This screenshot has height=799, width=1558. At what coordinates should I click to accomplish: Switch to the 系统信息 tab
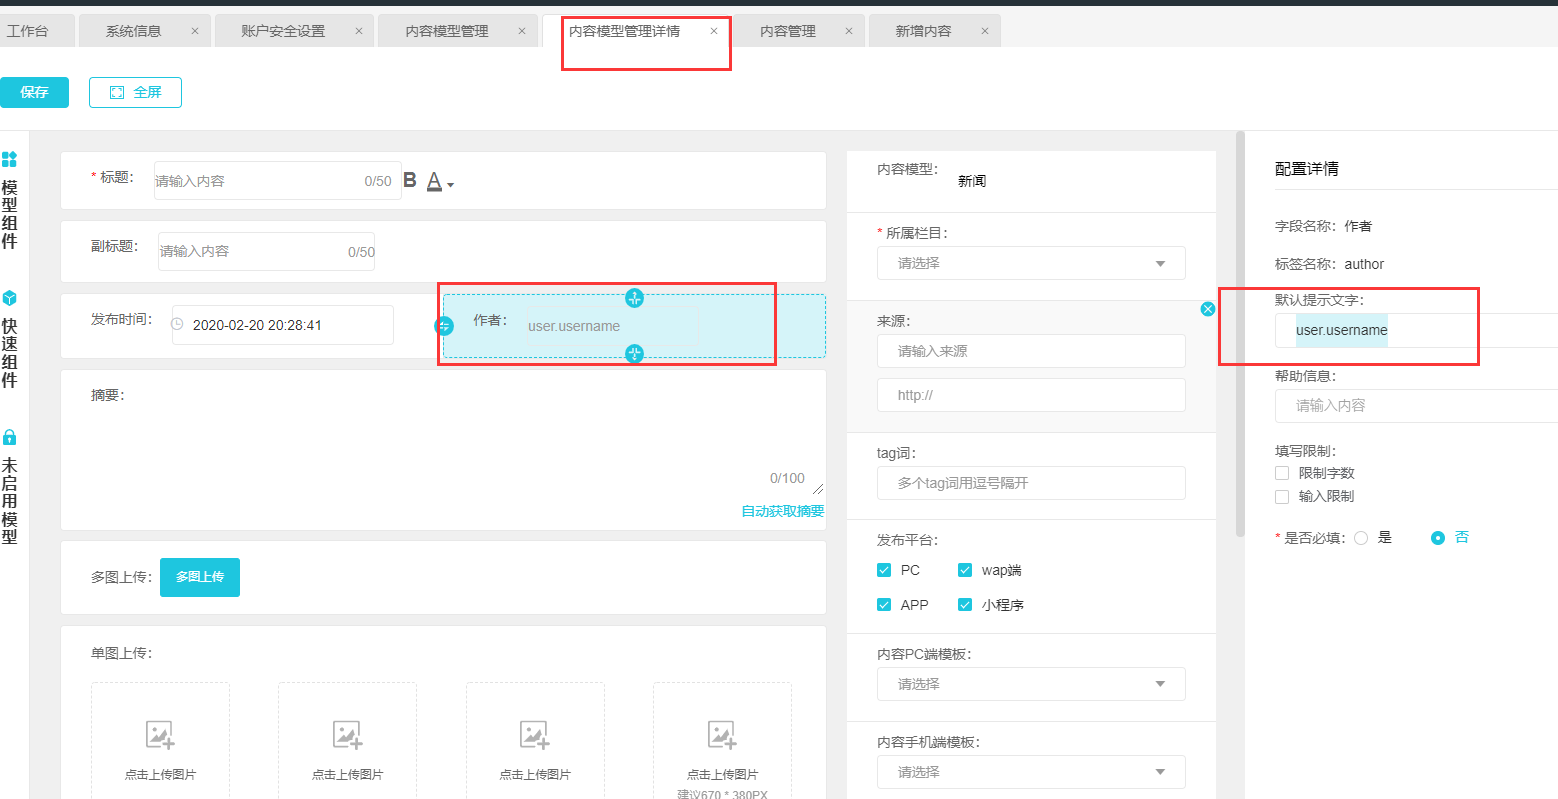(134, 31)
